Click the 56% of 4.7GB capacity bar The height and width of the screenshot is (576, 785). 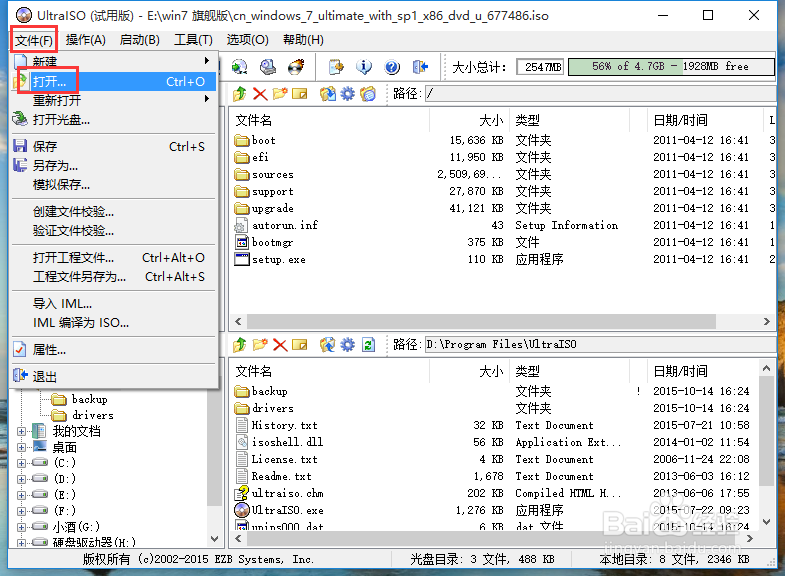click(671, 67)
